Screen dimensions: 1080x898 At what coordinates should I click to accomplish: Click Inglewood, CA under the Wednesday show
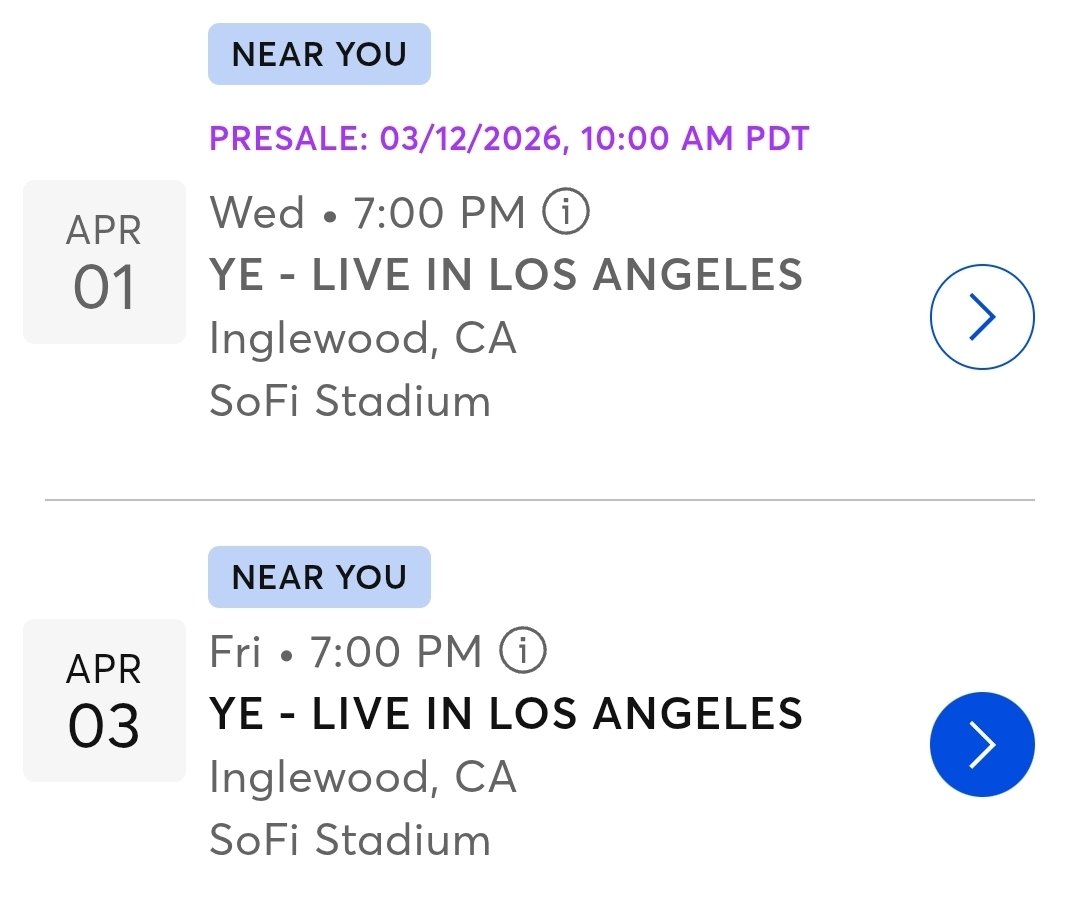(x=362, y=339)
